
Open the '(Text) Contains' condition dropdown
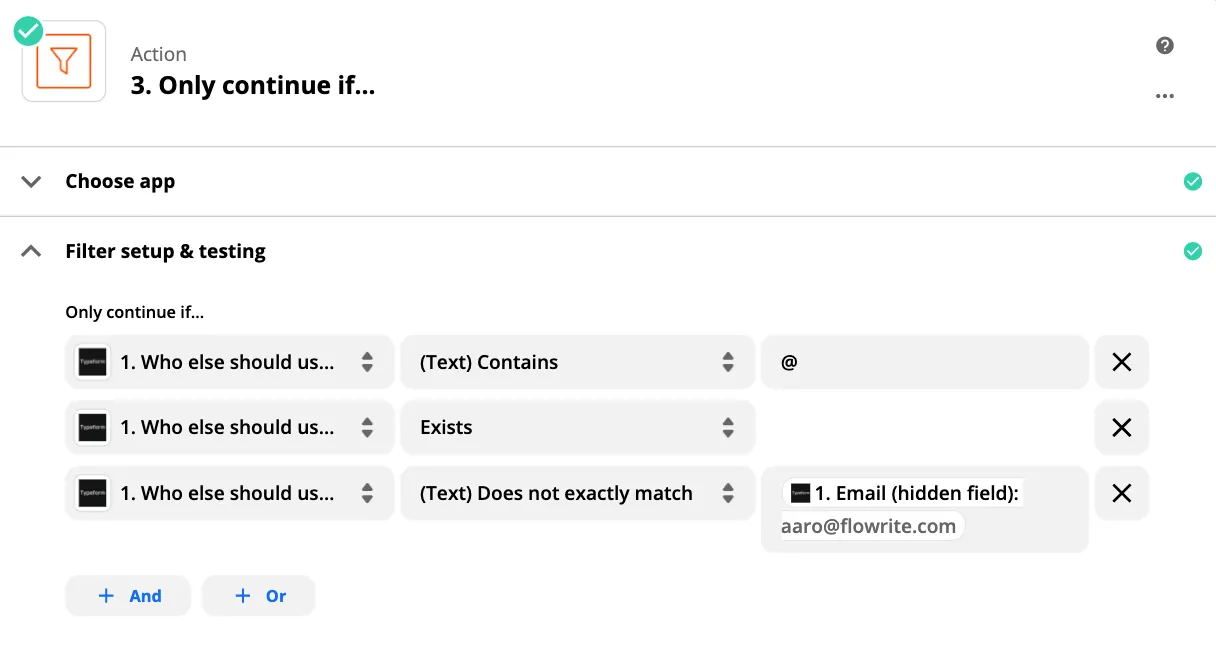pyautogui.click(x=577, y=362)
